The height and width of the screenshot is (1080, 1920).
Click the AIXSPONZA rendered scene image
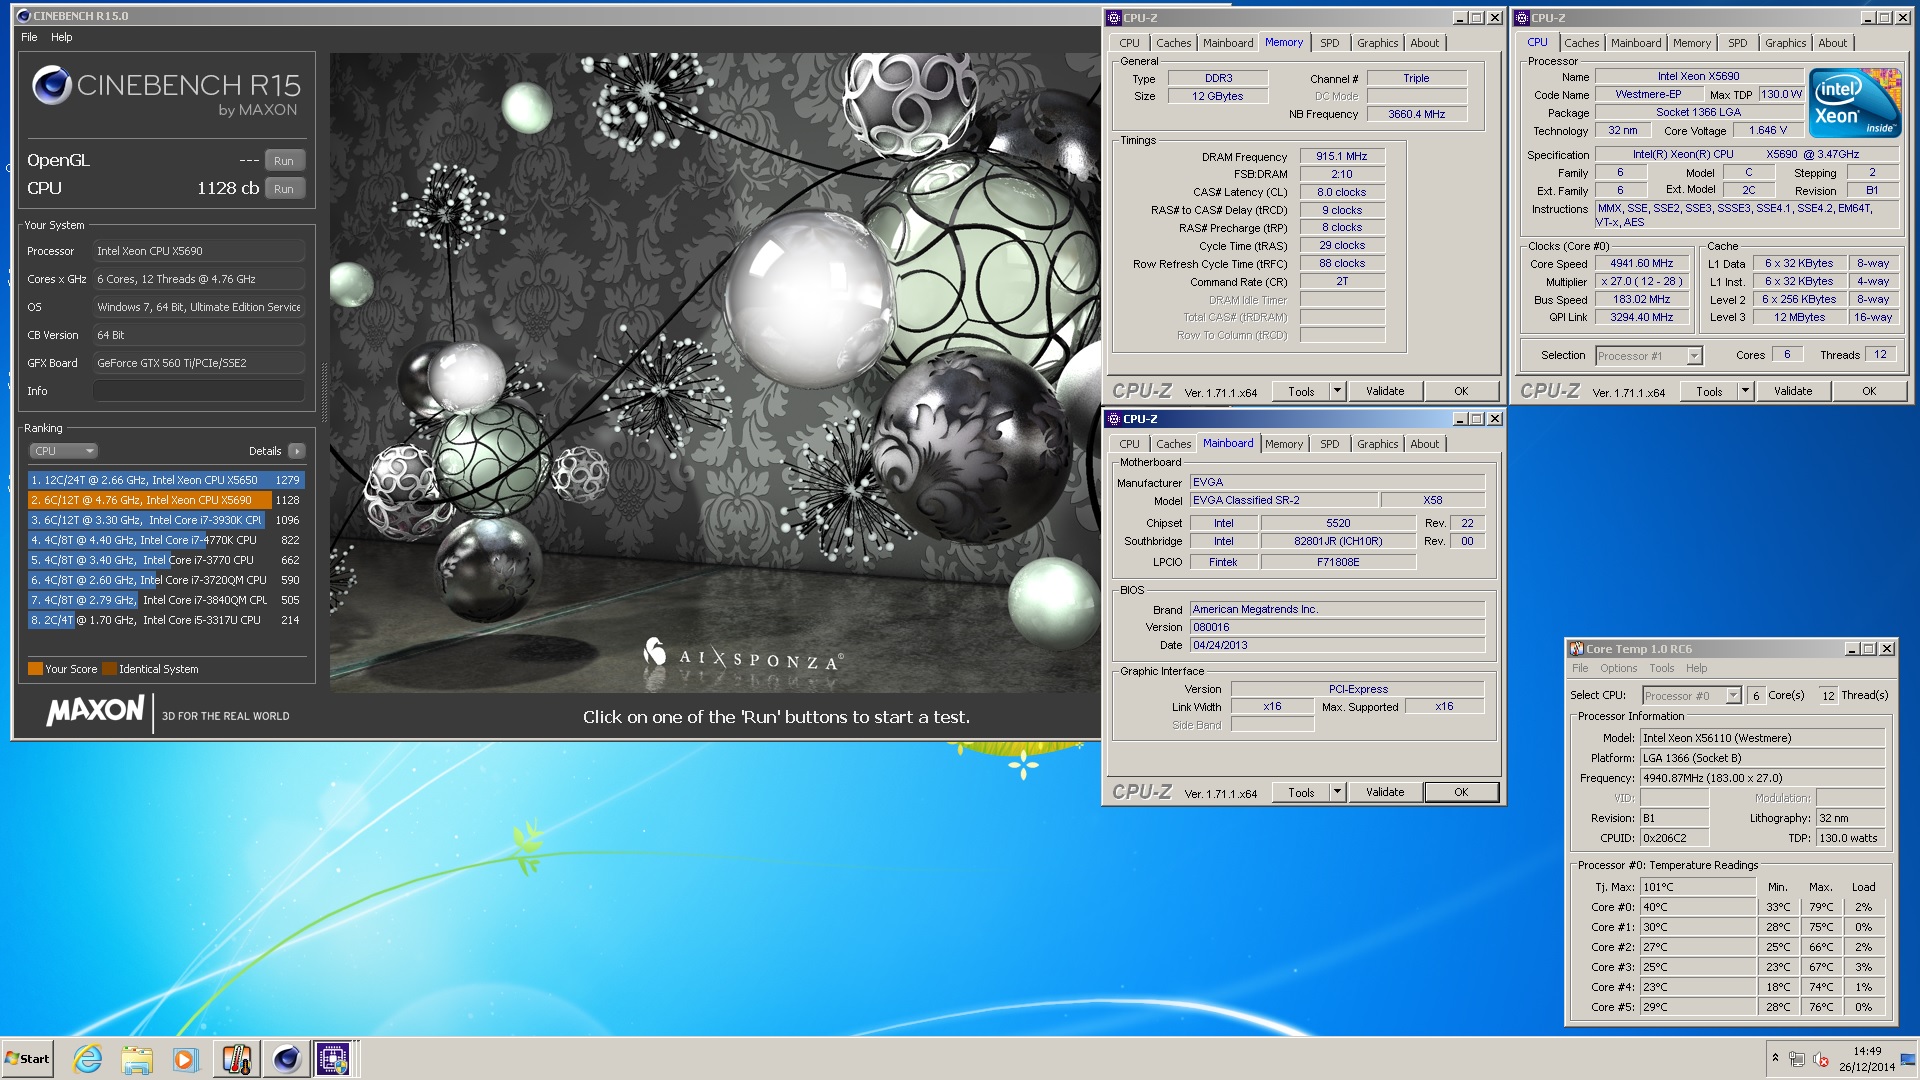pyautogui.click(x=715, y=372)
